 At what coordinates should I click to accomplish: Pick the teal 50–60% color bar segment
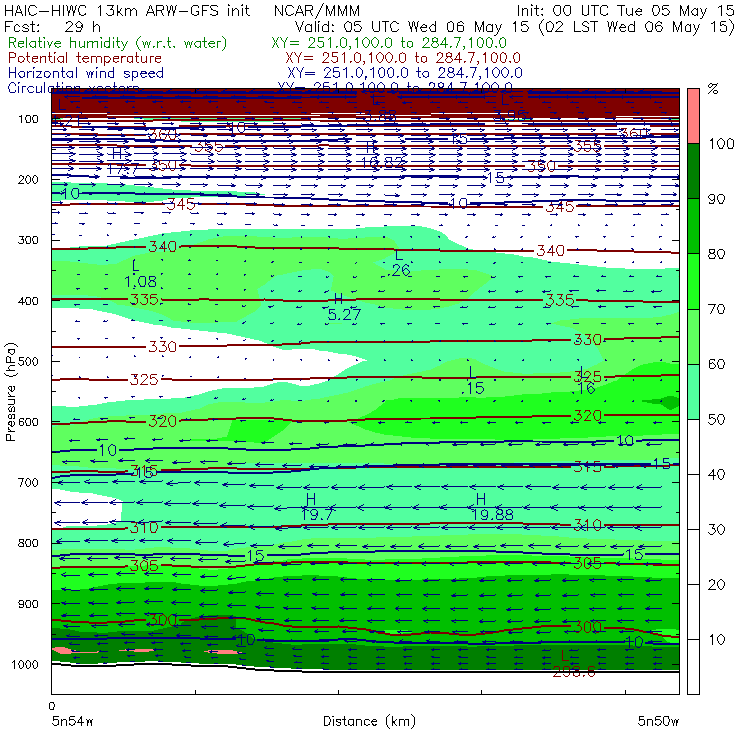(x=693, y=392)
